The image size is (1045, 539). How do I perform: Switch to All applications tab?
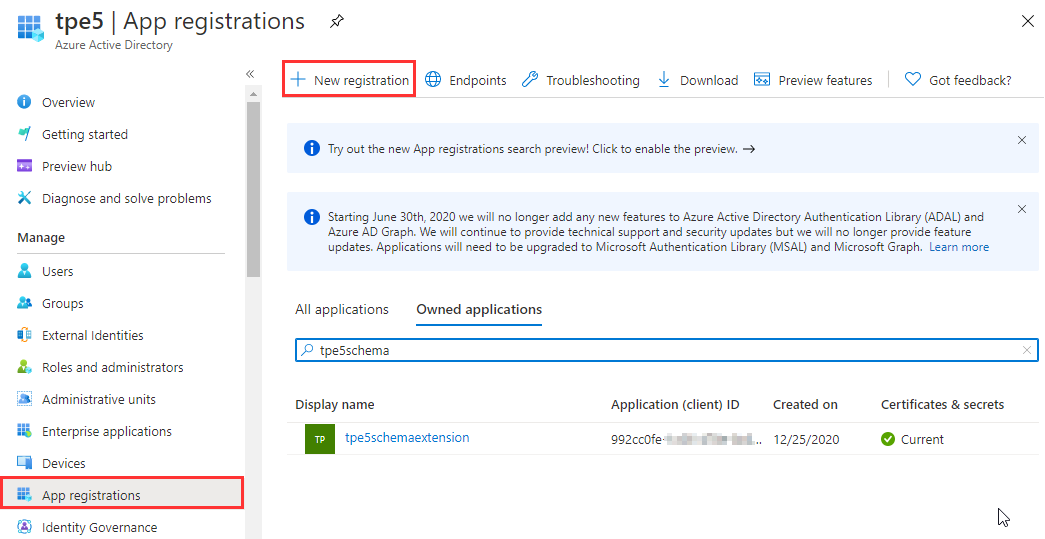coord(341,310)
